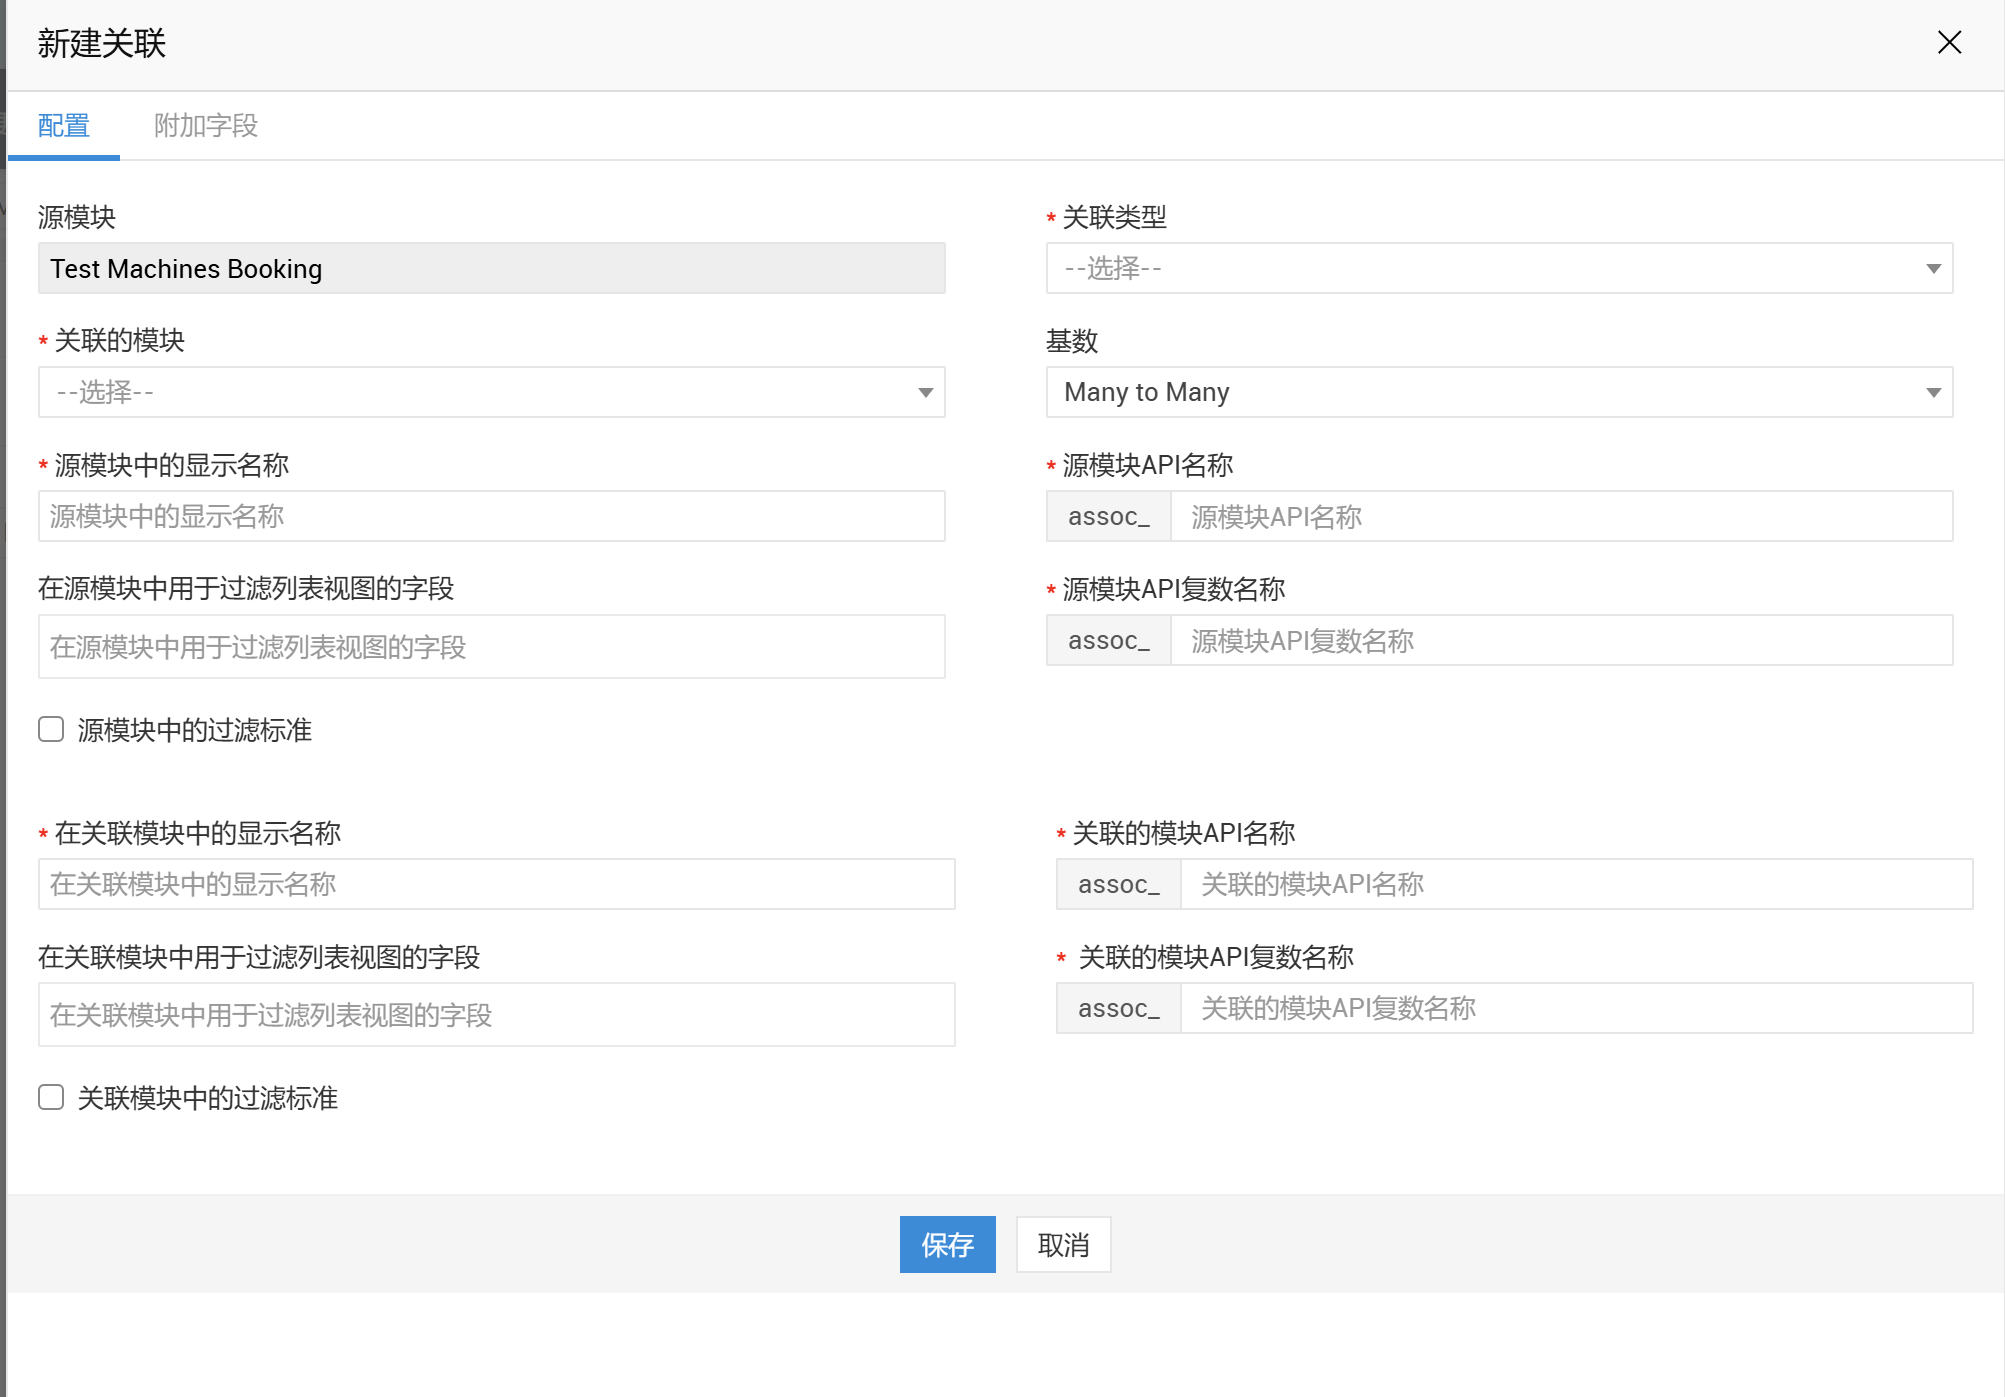This screenshot has width=2005, height=1397.
Task: Switch to the 附加字段 tab
Action: [x=206, y=125]
